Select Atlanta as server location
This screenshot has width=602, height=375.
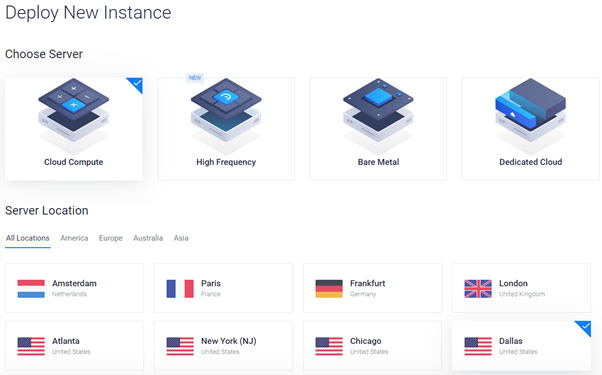click(74, 345)
